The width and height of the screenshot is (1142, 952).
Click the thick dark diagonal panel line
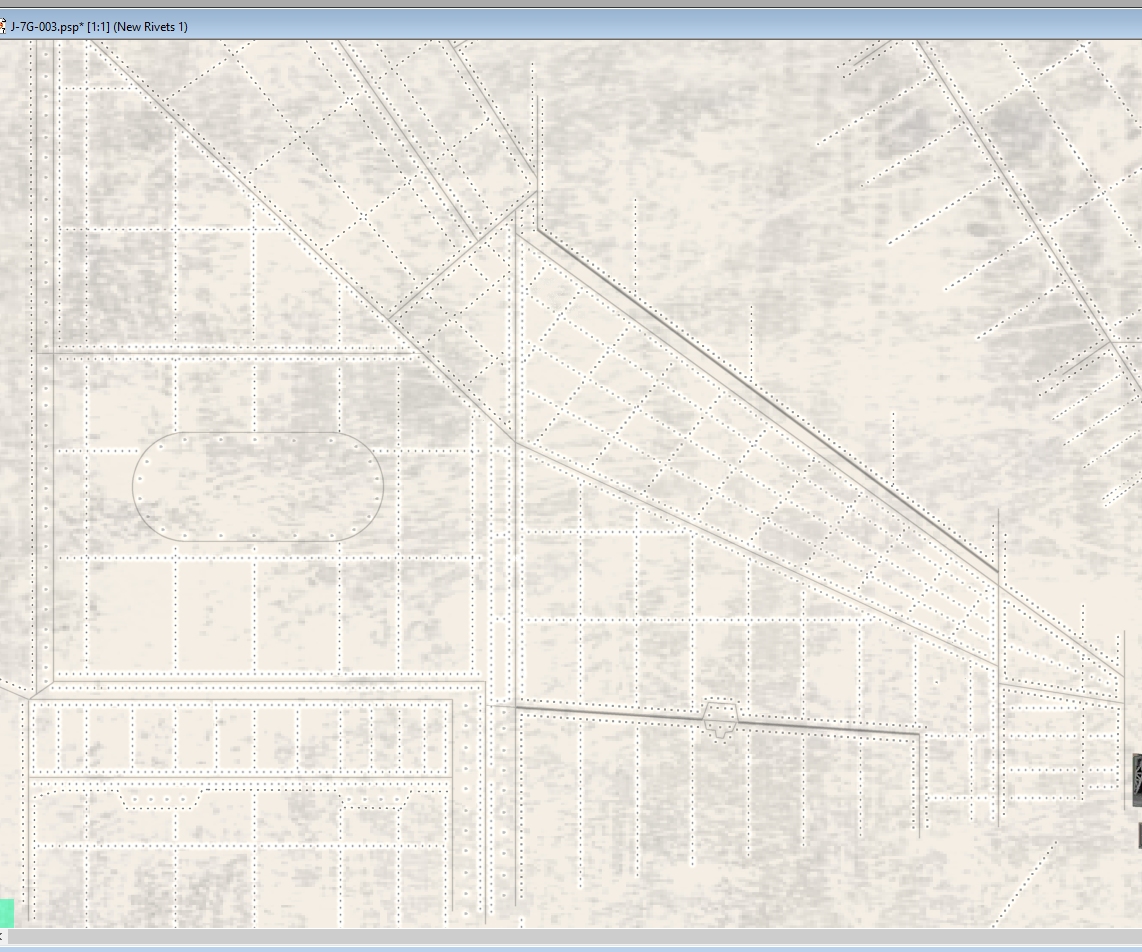(768, 401)
